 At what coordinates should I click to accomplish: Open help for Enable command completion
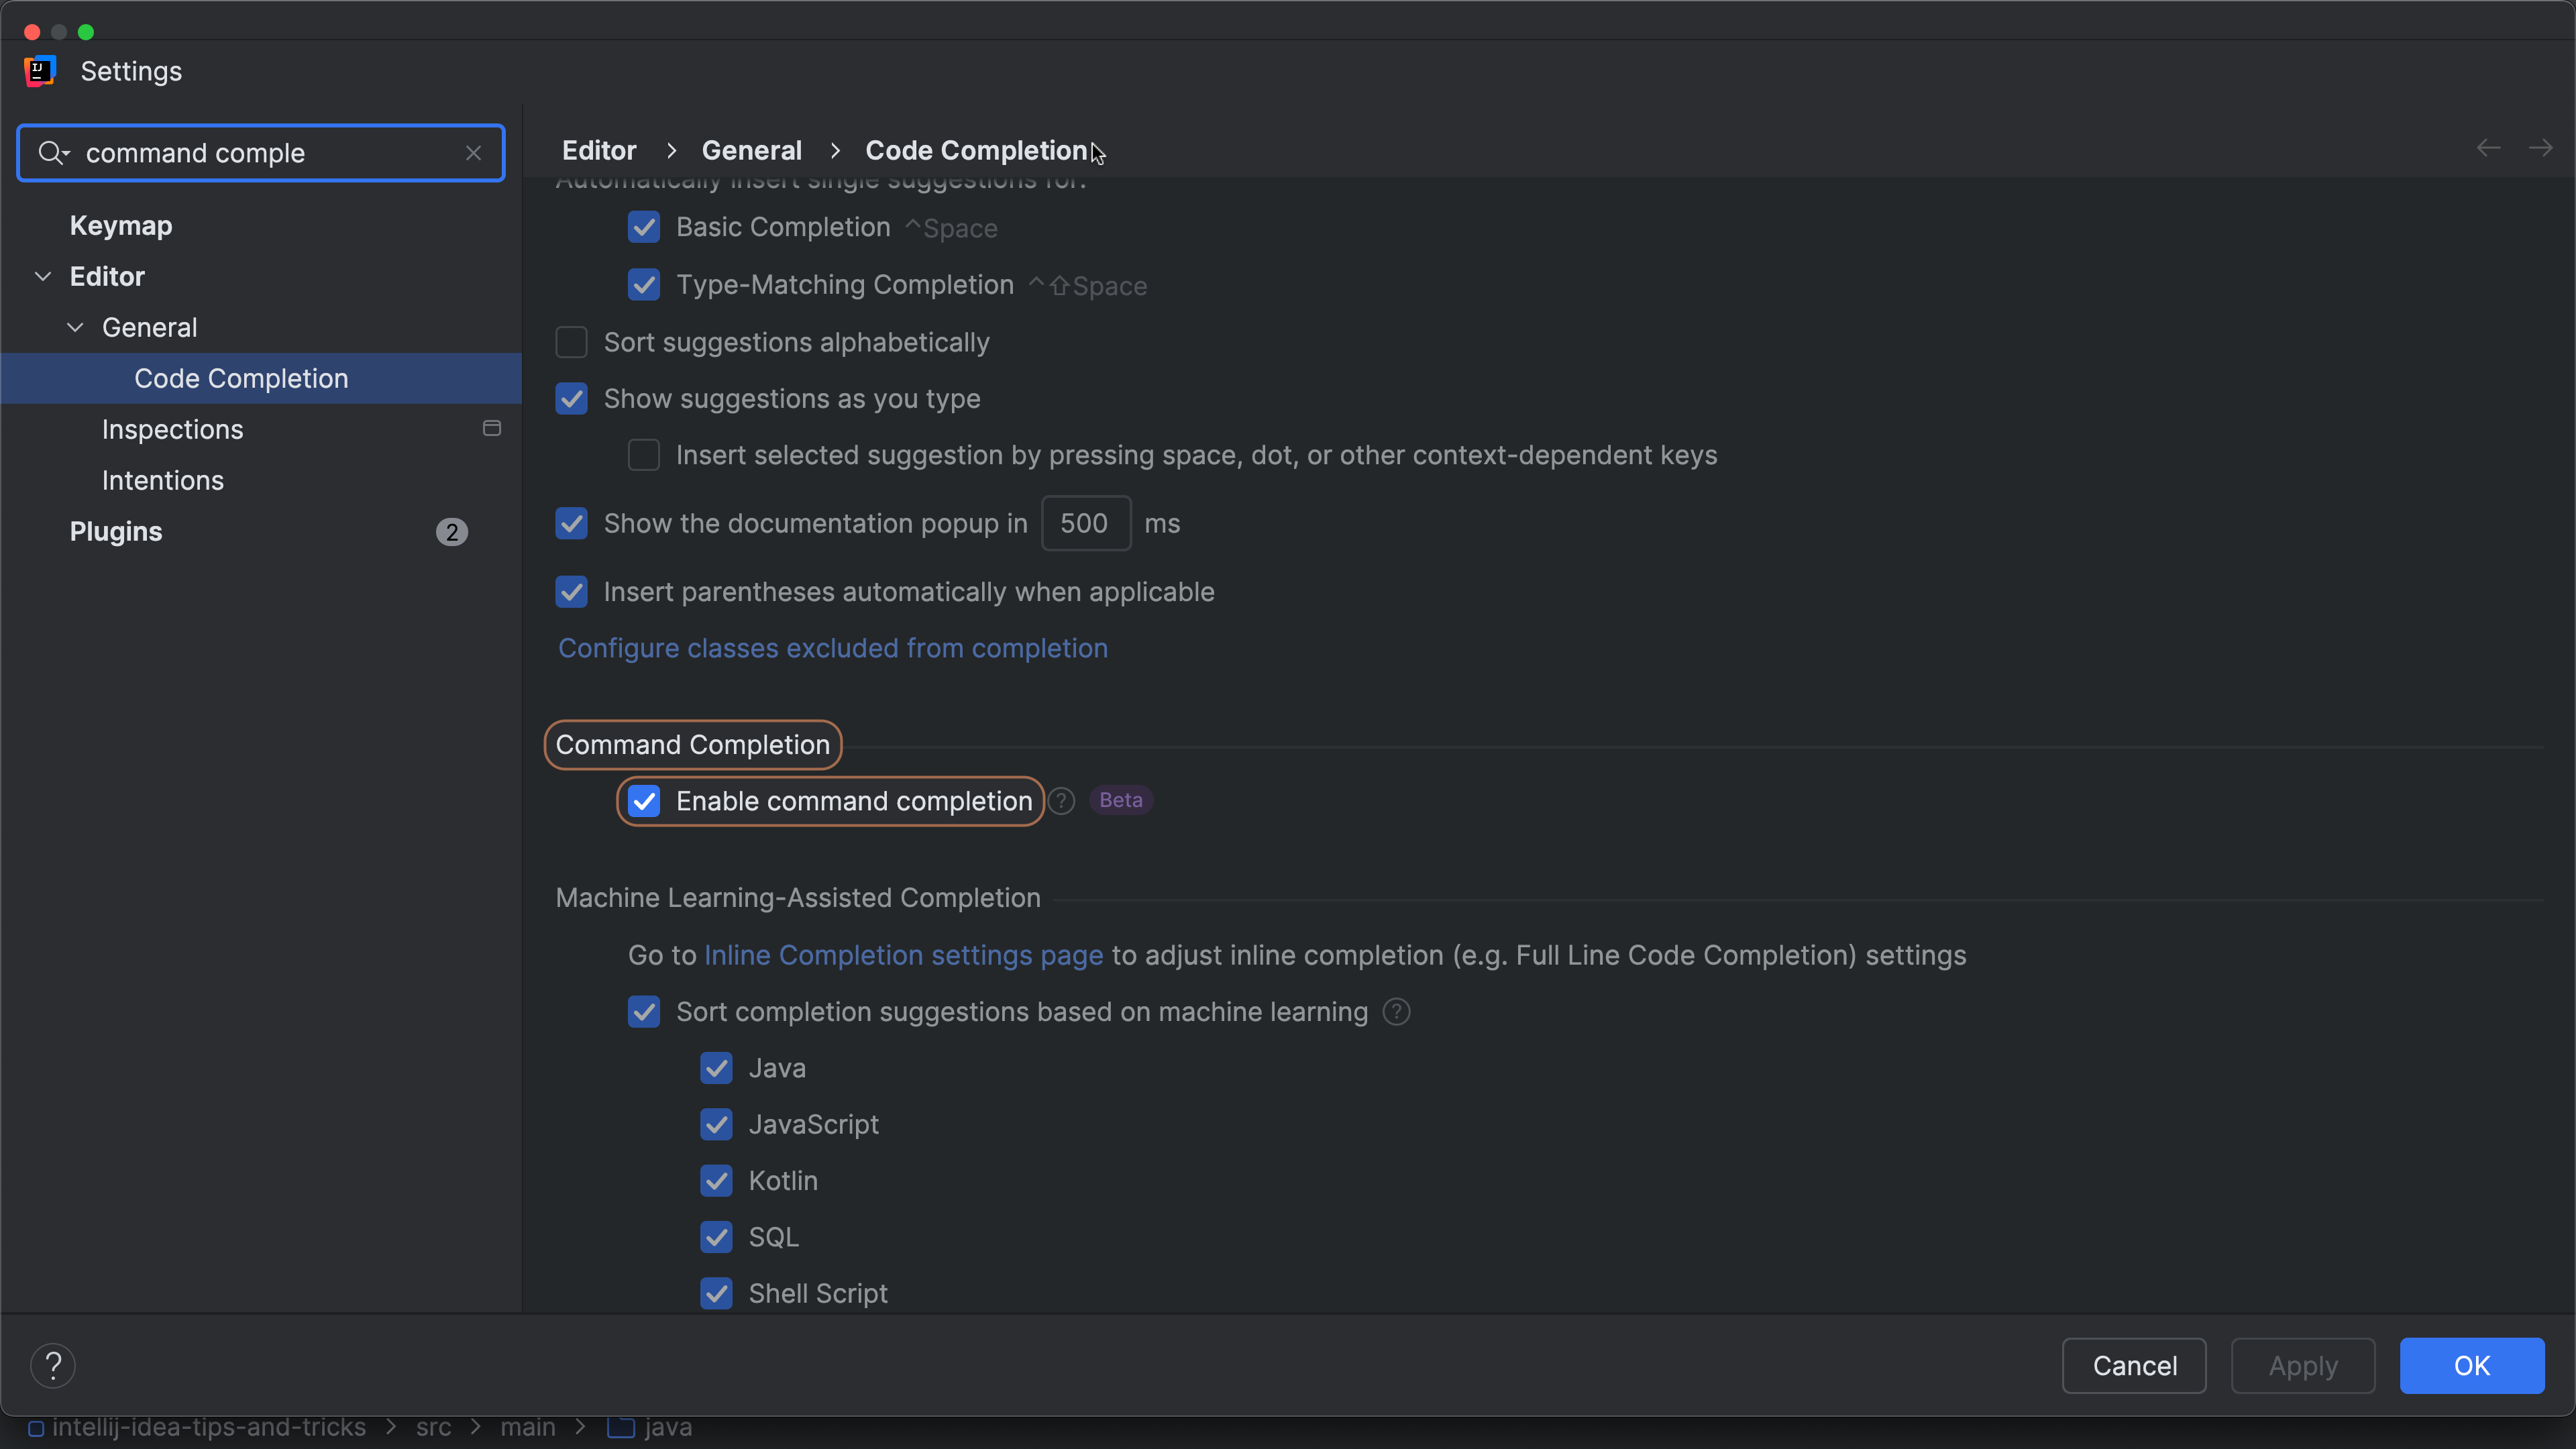click(x=1061, y=800)
